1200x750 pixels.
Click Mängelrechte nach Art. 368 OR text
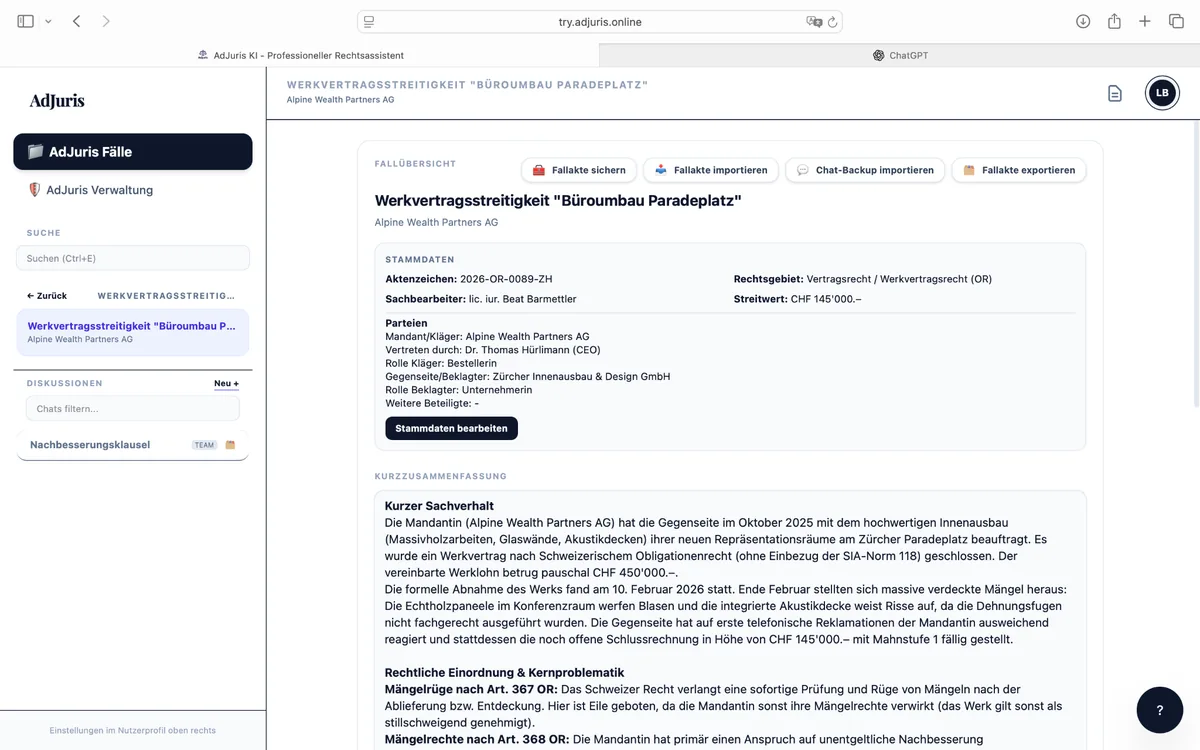point(477,739)
